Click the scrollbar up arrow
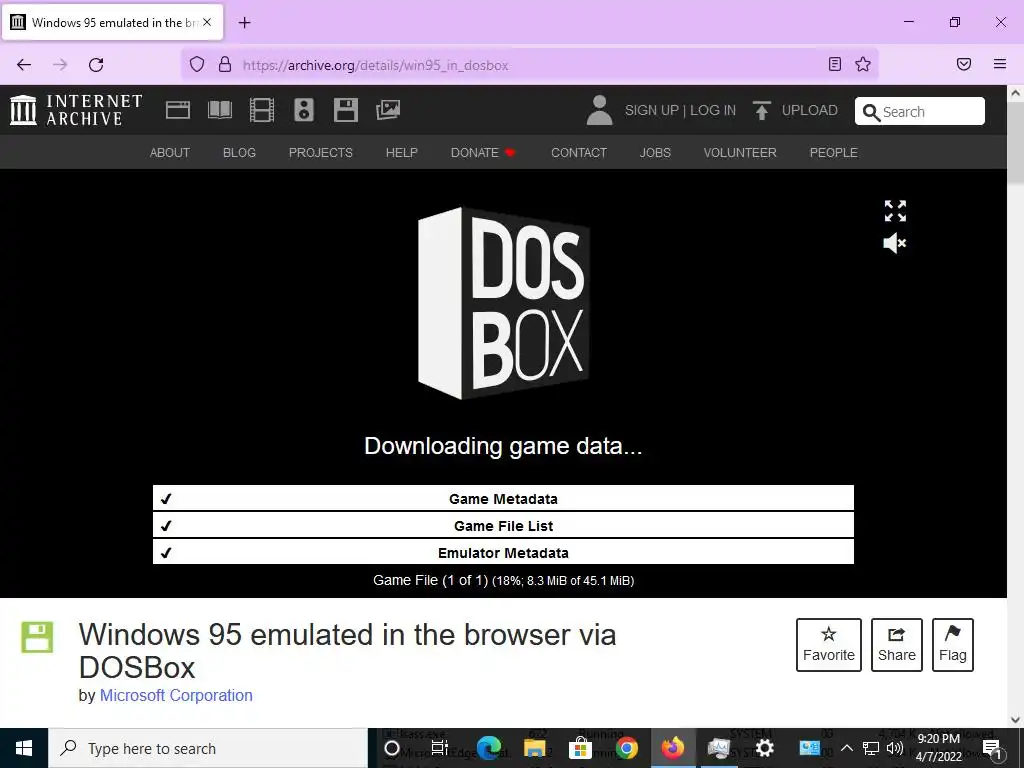This screenshot has width=1024, height=768. click(x=1016, y=93)
